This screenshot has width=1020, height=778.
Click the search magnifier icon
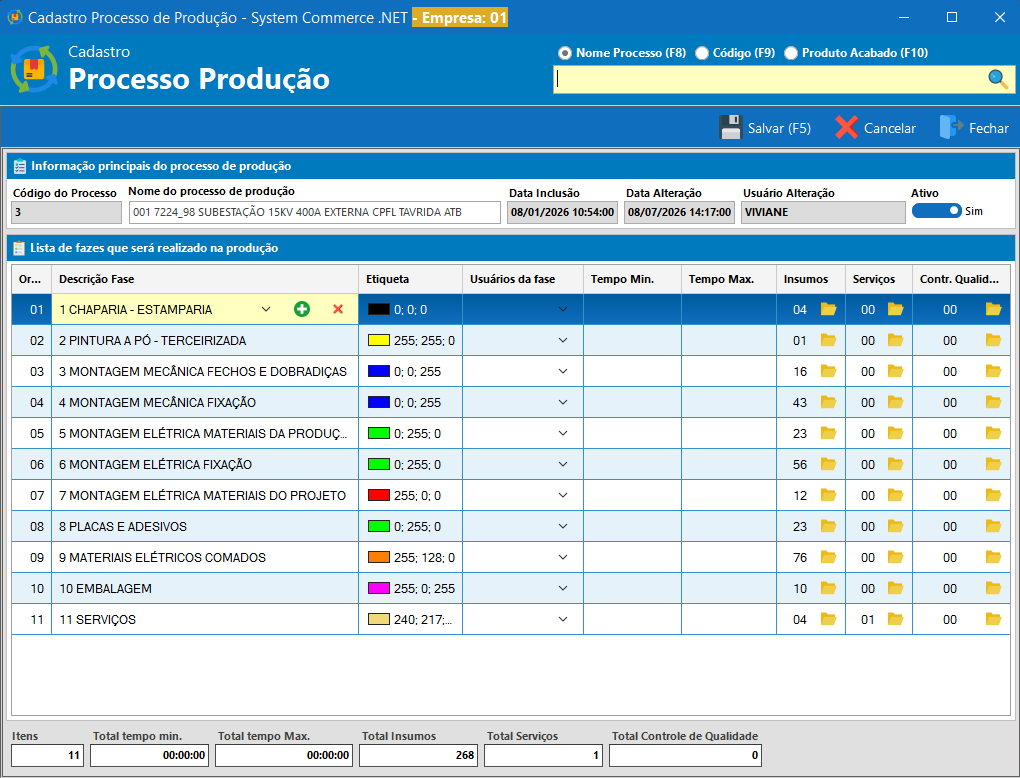998,79
